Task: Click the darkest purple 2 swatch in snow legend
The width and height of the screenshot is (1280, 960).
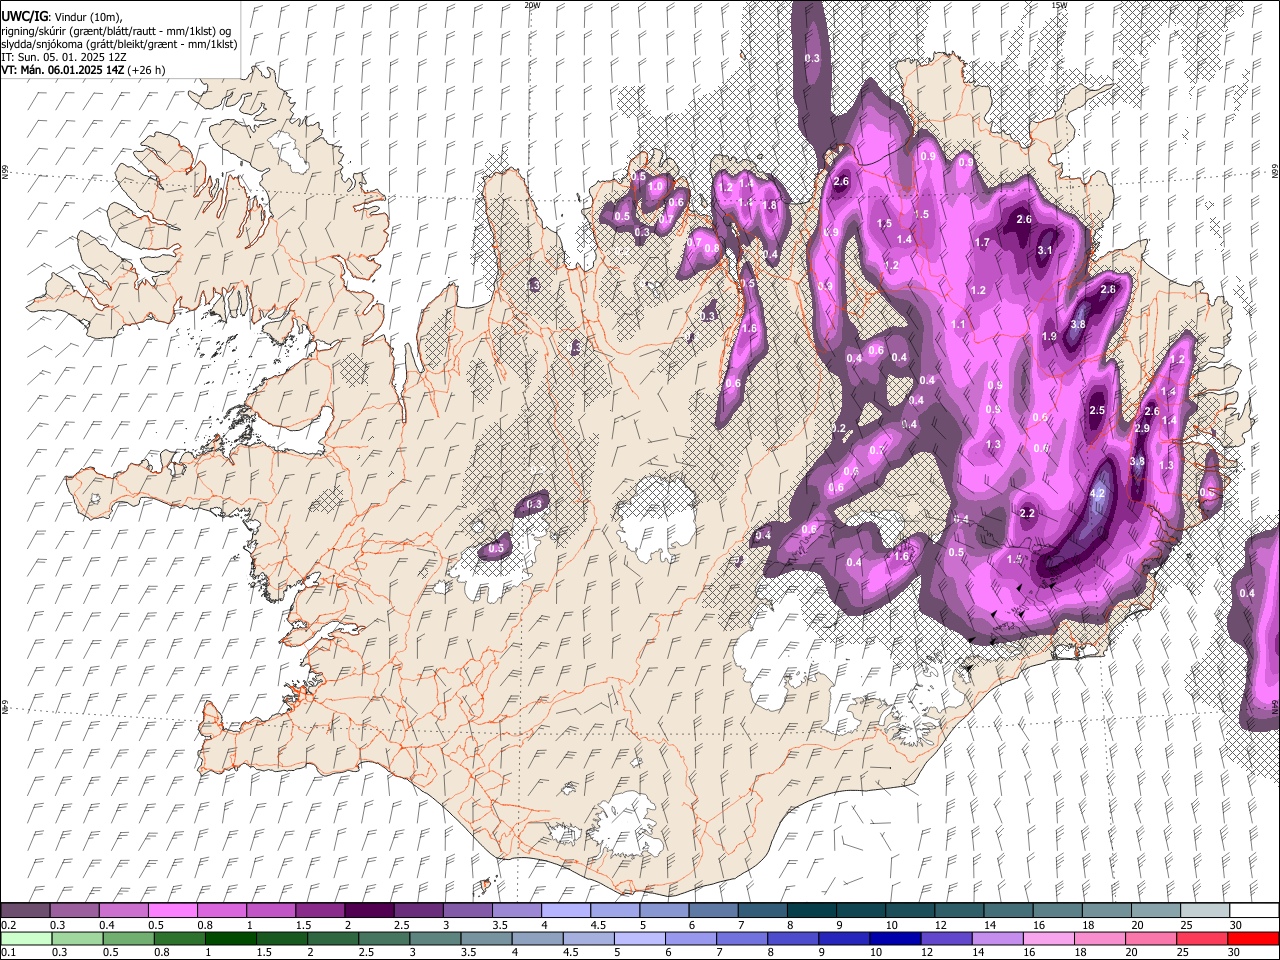Action: (x=369, y=911)
